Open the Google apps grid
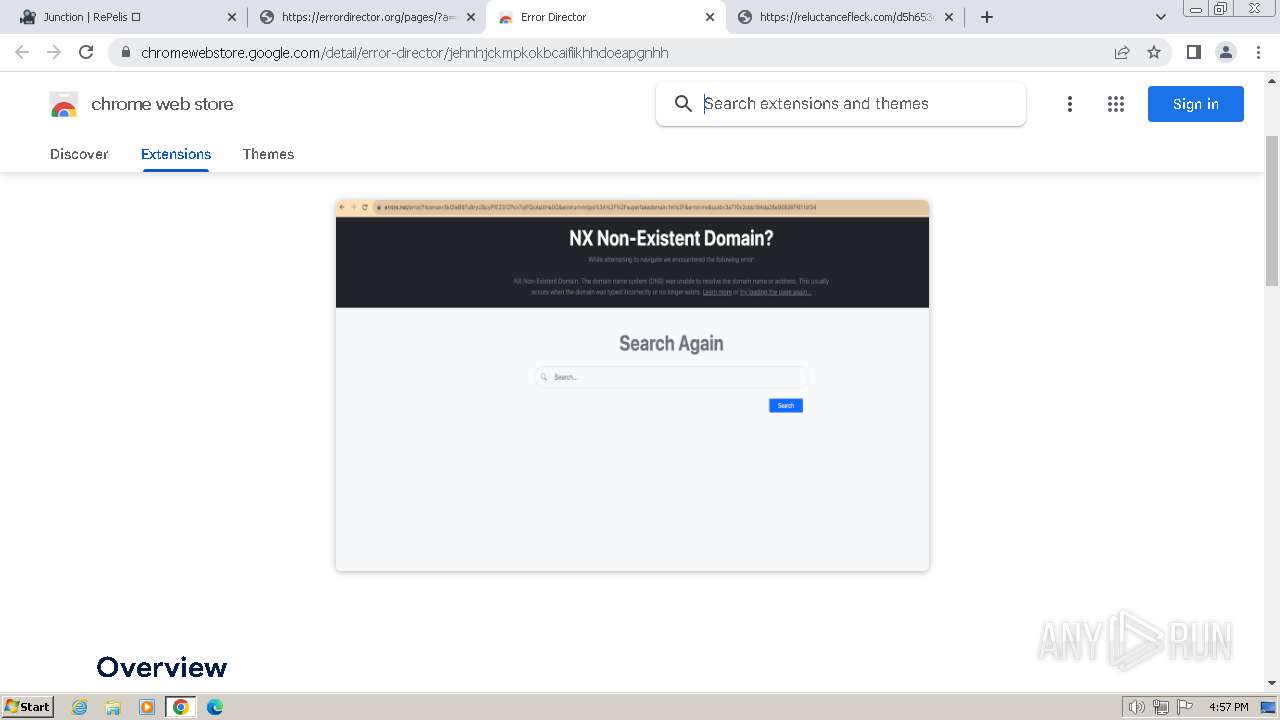Screen dimensions: 1280x720 point(1116,104)
